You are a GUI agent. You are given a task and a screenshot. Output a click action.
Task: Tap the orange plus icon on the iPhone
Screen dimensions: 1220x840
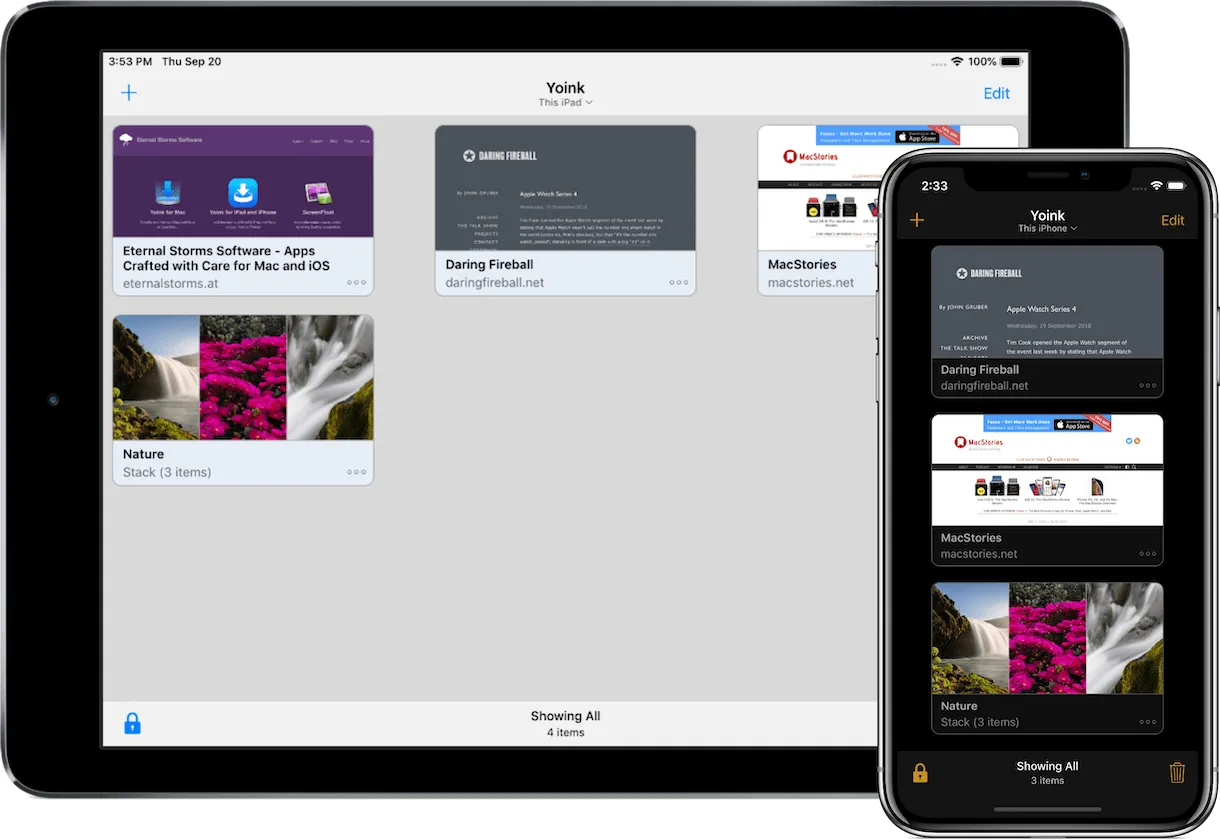pos(917,220)
